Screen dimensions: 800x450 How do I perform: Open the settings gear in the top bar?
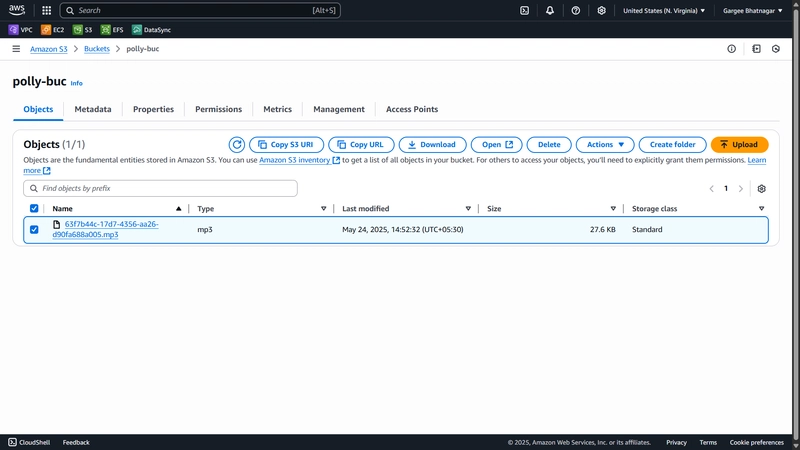(602, 10)
